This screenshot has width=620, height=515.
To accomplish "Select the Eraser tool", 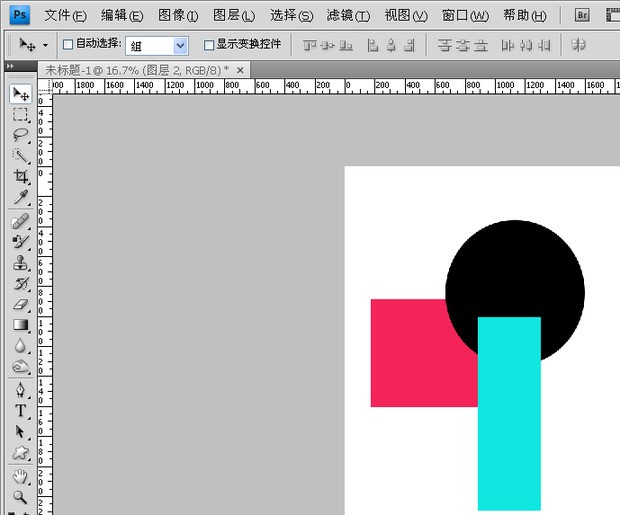I will [20, 304].
